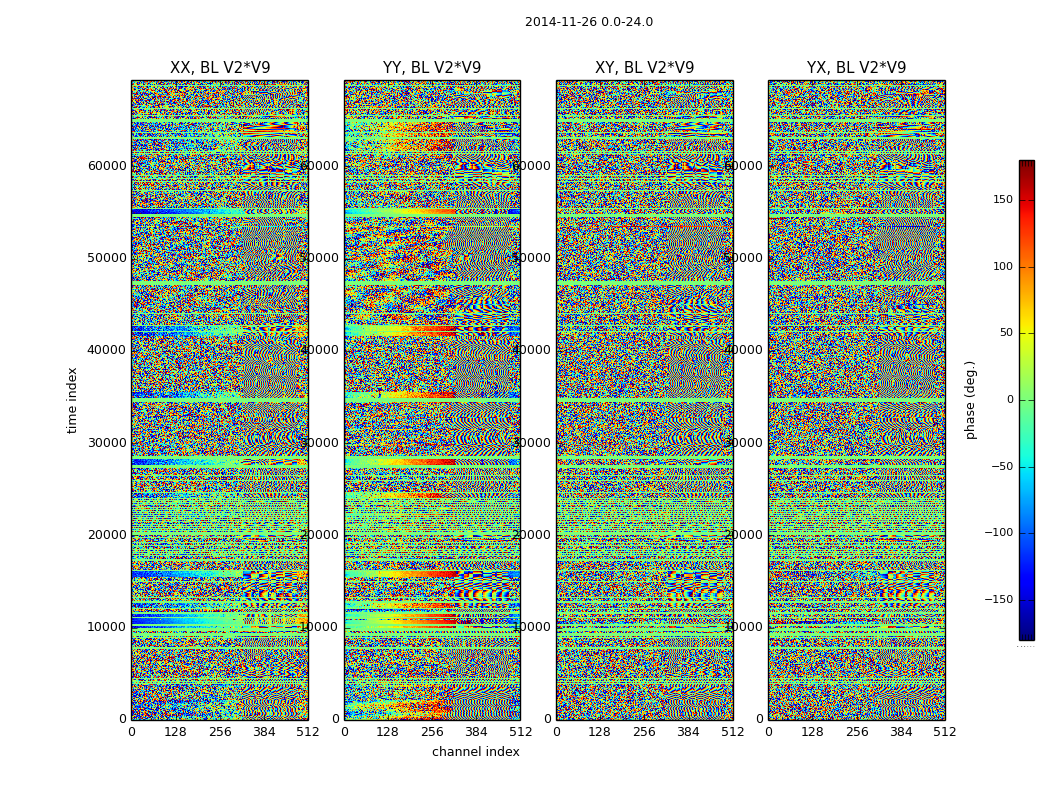The image size is (1050, 800).
Task: Click the phase colorbar at 150 degrees
Action: click(1027, 199)
